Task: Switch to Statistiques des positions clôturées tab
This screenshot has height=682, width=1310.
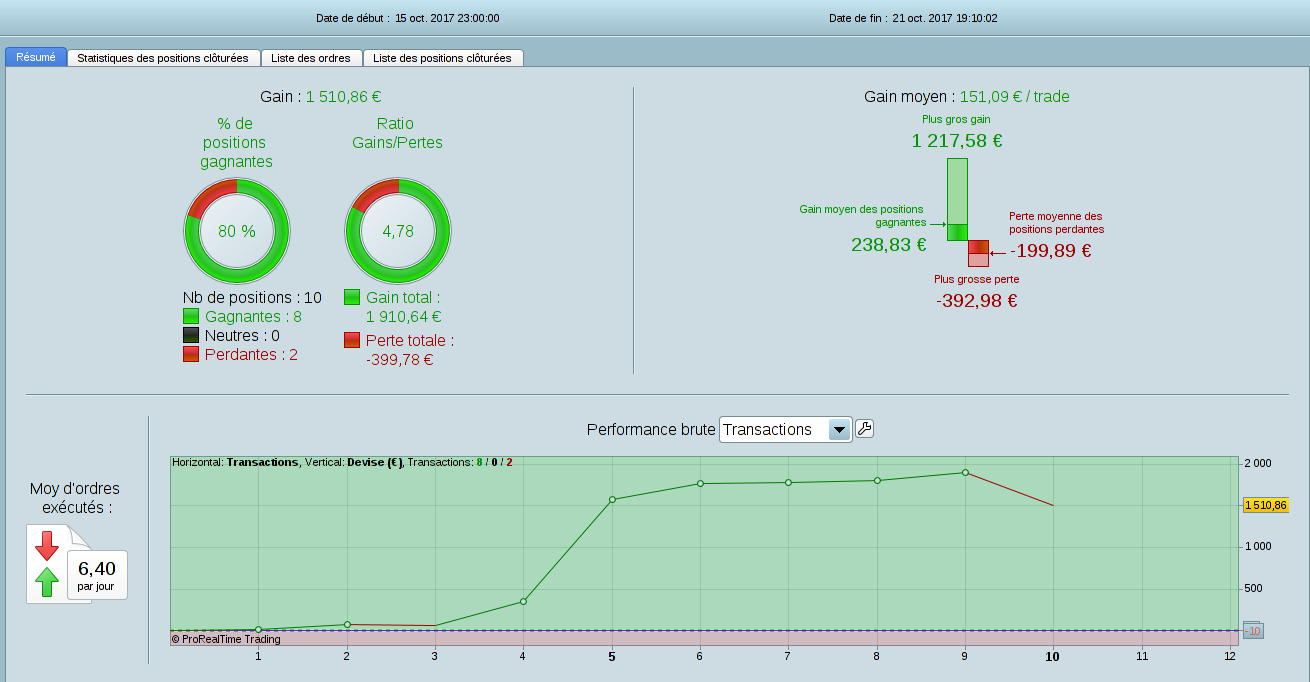Action: tap(163, 58)
